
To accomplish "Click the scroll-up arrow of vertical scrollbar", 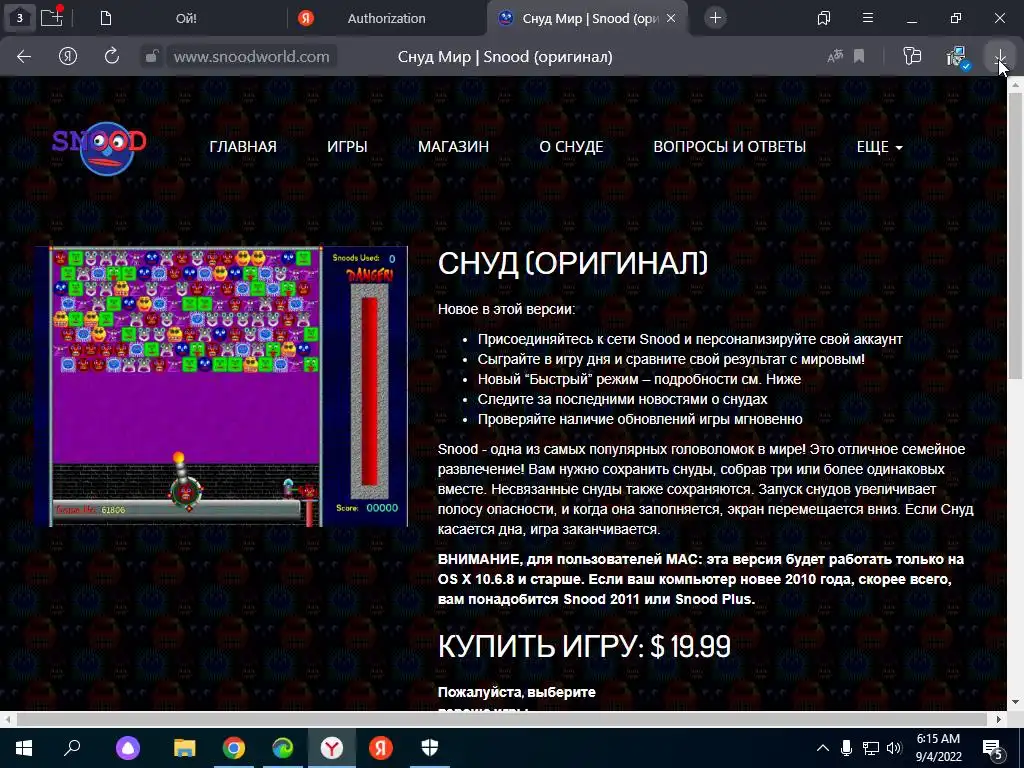I will point(1015,83).
